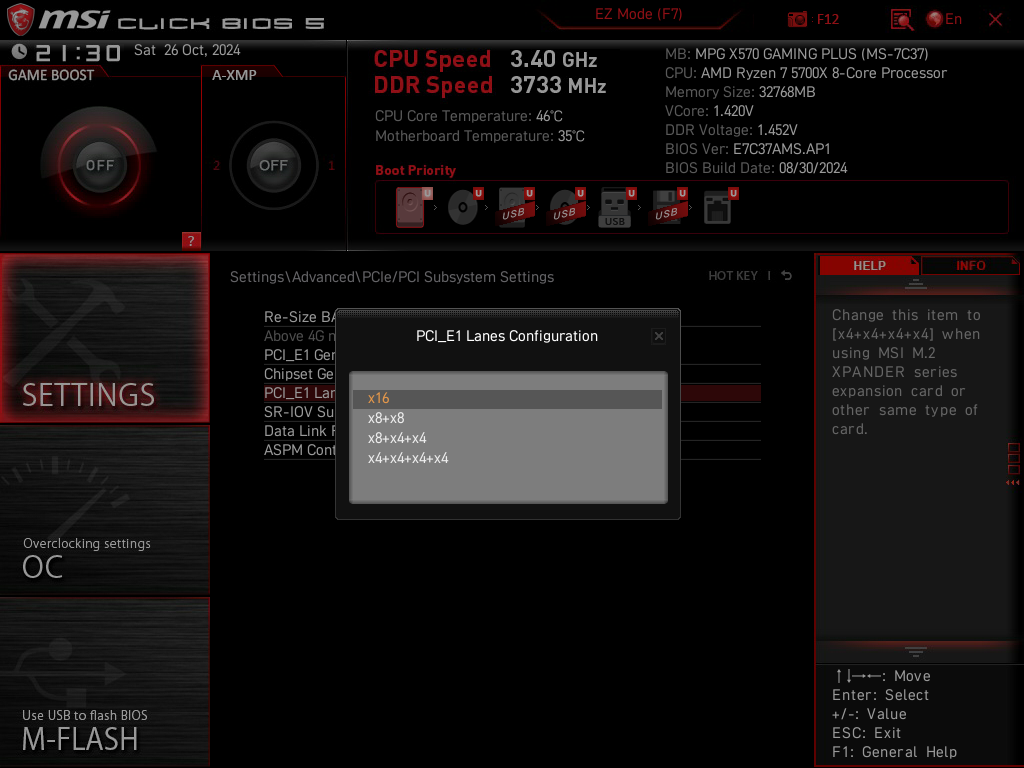
Task: Select the CD/DVD boot priority device
Action: pyautogui.click(x=465, y=207)
